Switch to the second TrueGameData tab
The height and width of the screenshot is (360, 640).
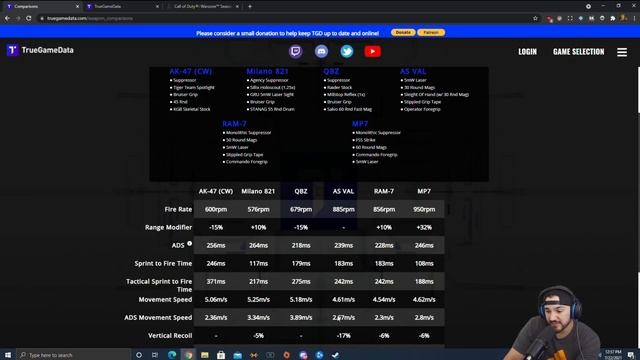122,7
